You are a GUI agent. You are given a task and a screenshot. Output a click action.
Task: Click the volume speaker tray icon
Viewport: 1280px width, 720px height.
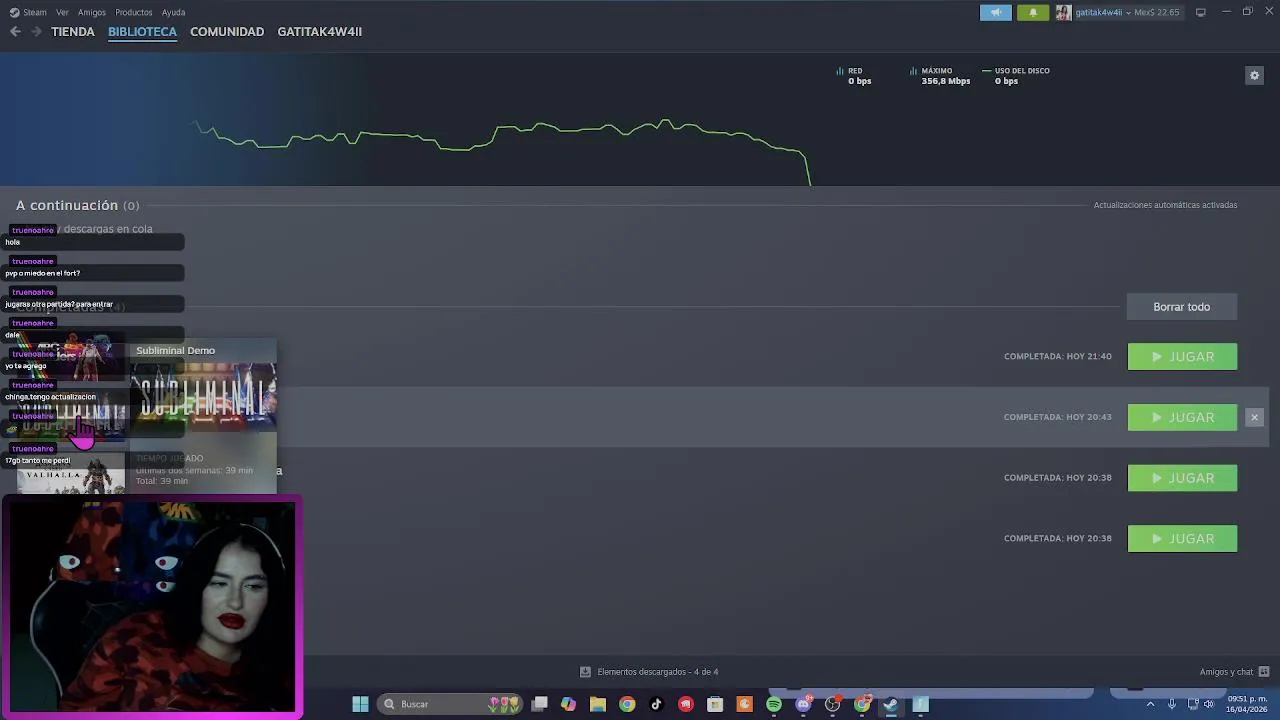(x=1209, y=704)
